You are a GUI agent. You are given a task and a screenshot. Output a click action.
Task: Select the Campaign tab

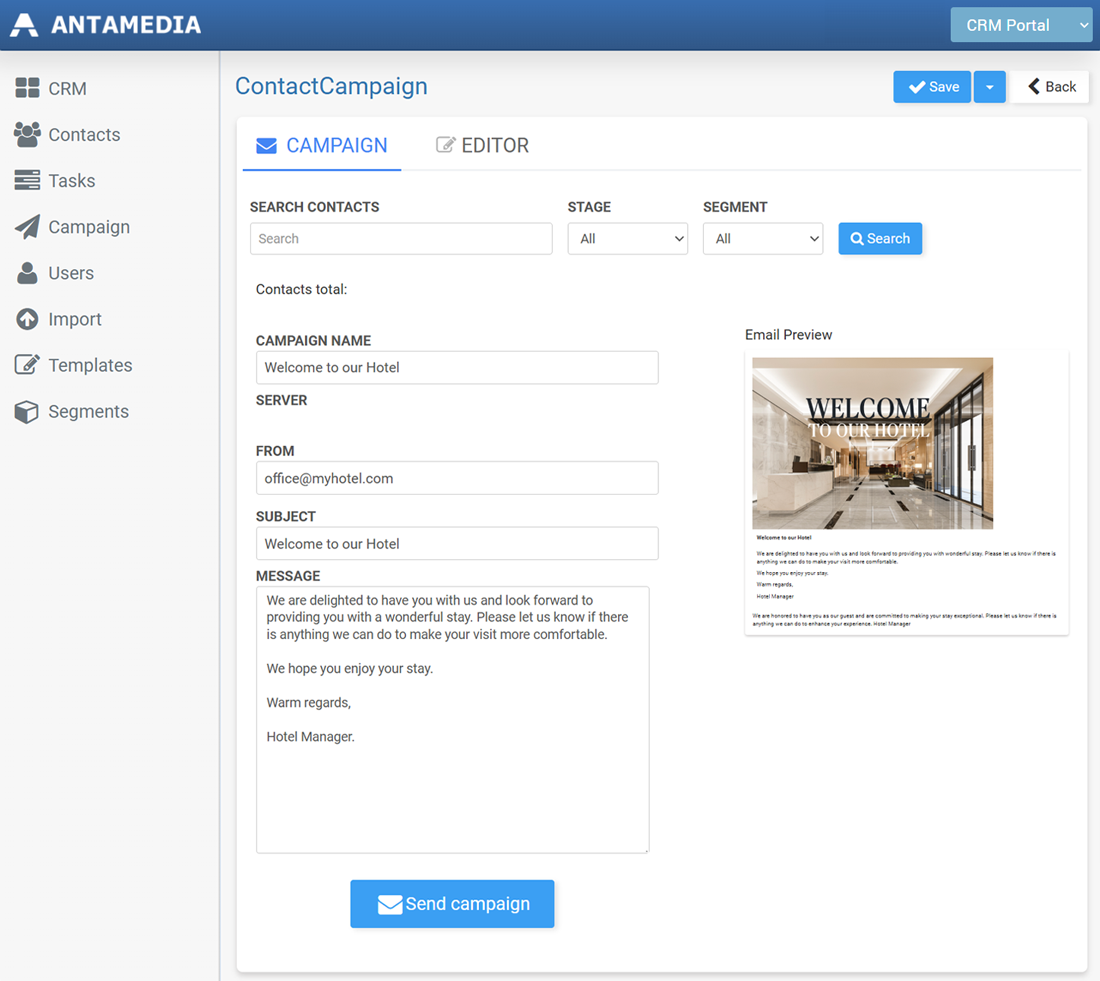pyautogui.click(x=321, y=145)
